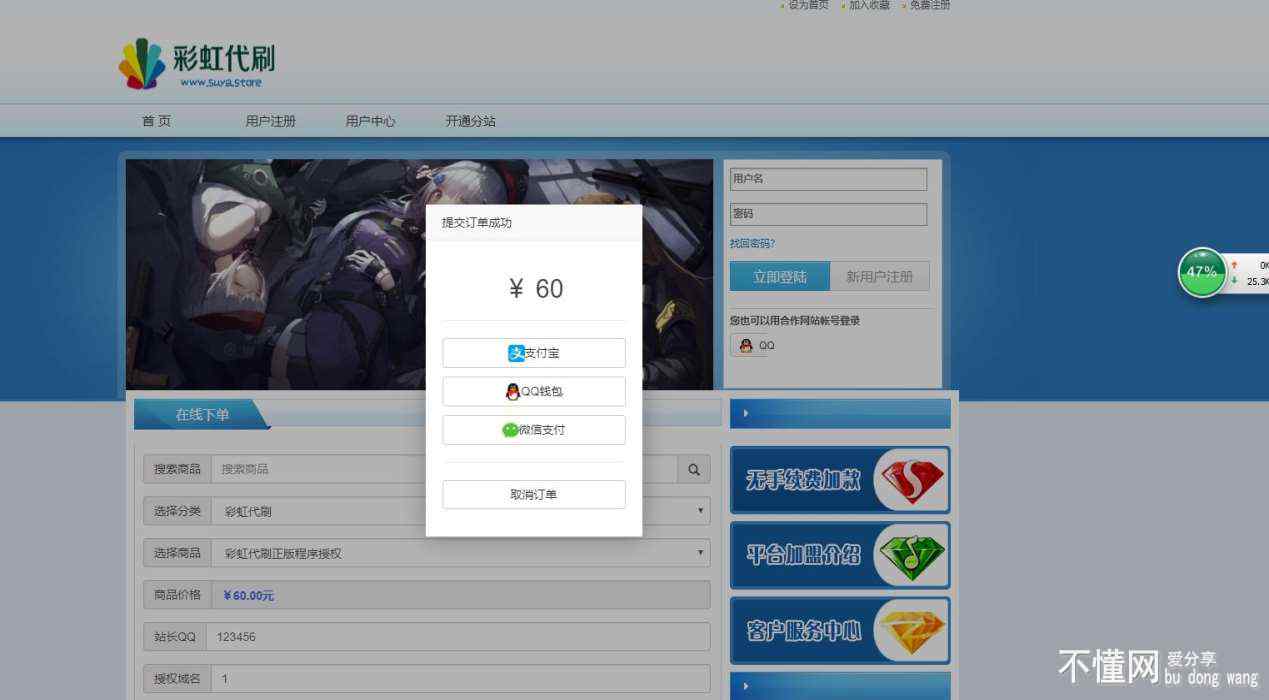Click the magnifier search button beside 搜索商品
This screenshot has height=700, width=1269.
(694, 469)
